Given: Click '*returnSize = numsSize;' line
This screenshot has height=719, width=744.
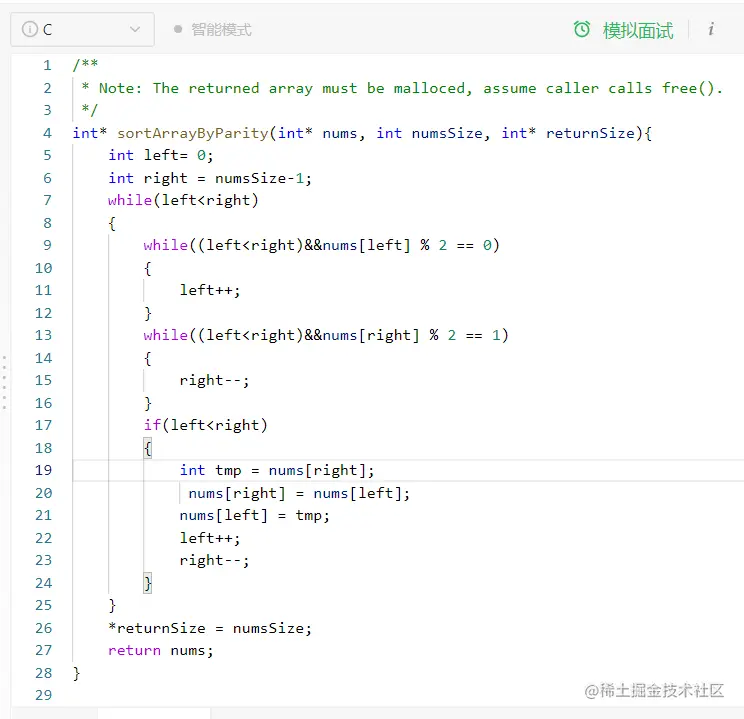Looking at the screenshot, I should (210, 628).
